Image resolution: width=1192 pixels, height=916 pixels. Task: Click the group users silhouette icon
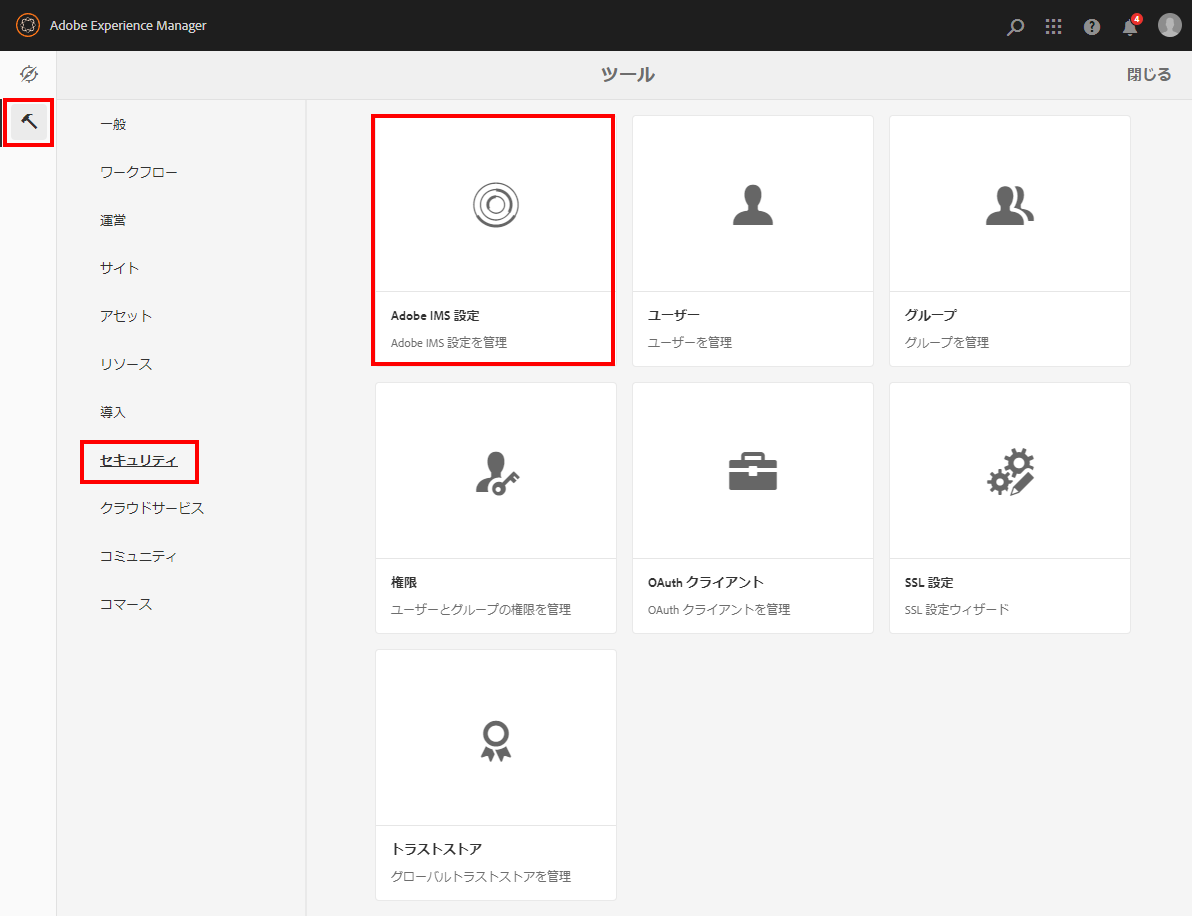[x=1010, y=205]
